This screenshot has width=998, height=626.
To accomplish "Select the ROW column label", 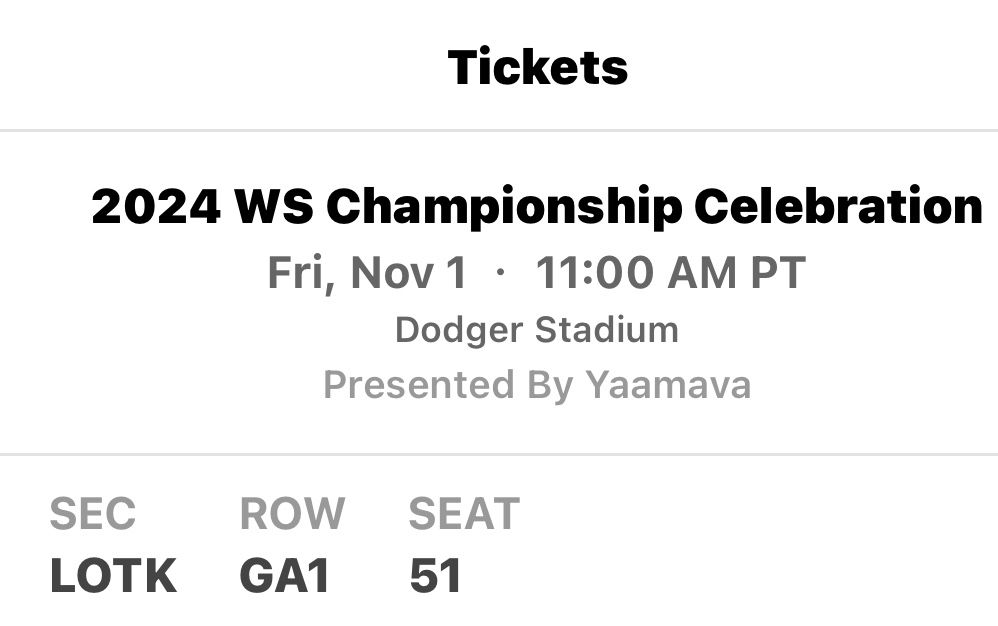I will coord(291,514).
